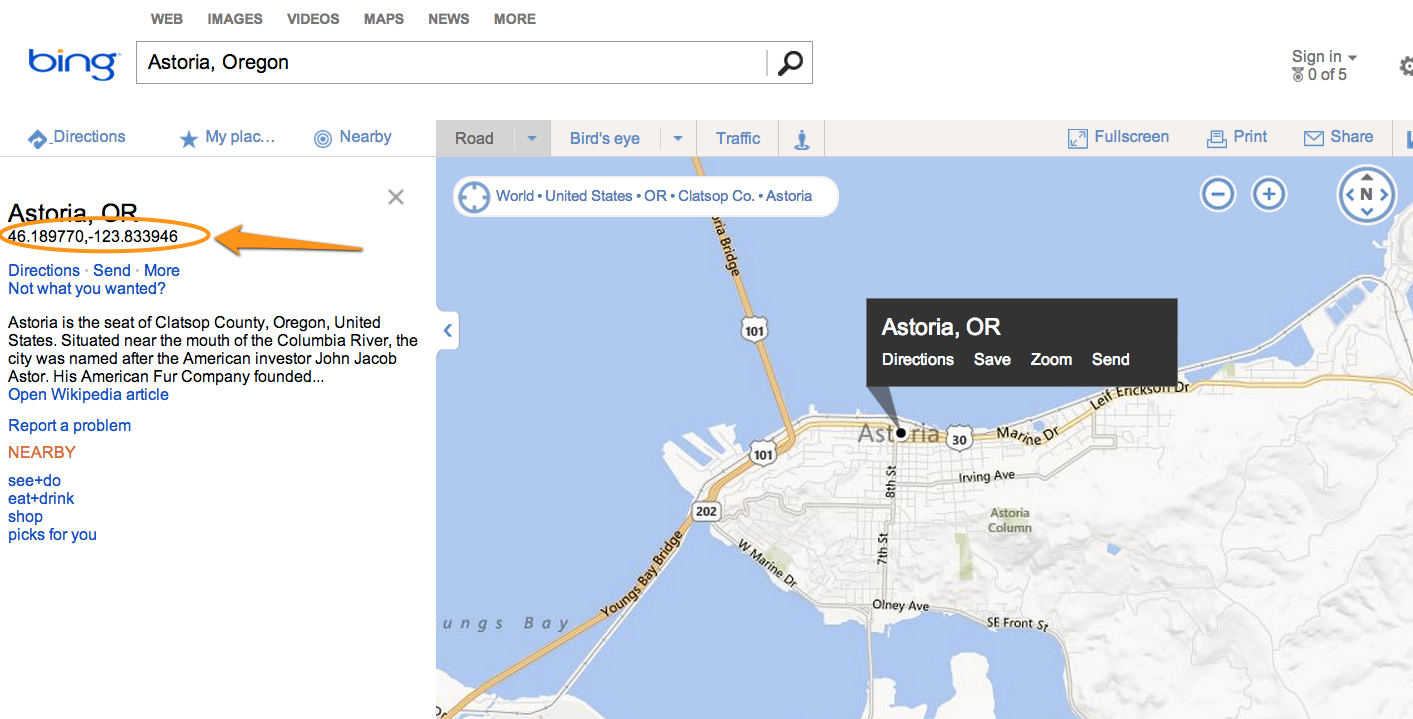Viewport: 1413px width, 719px height.
Task: Click Report a problem link
Action: point(69,425)
